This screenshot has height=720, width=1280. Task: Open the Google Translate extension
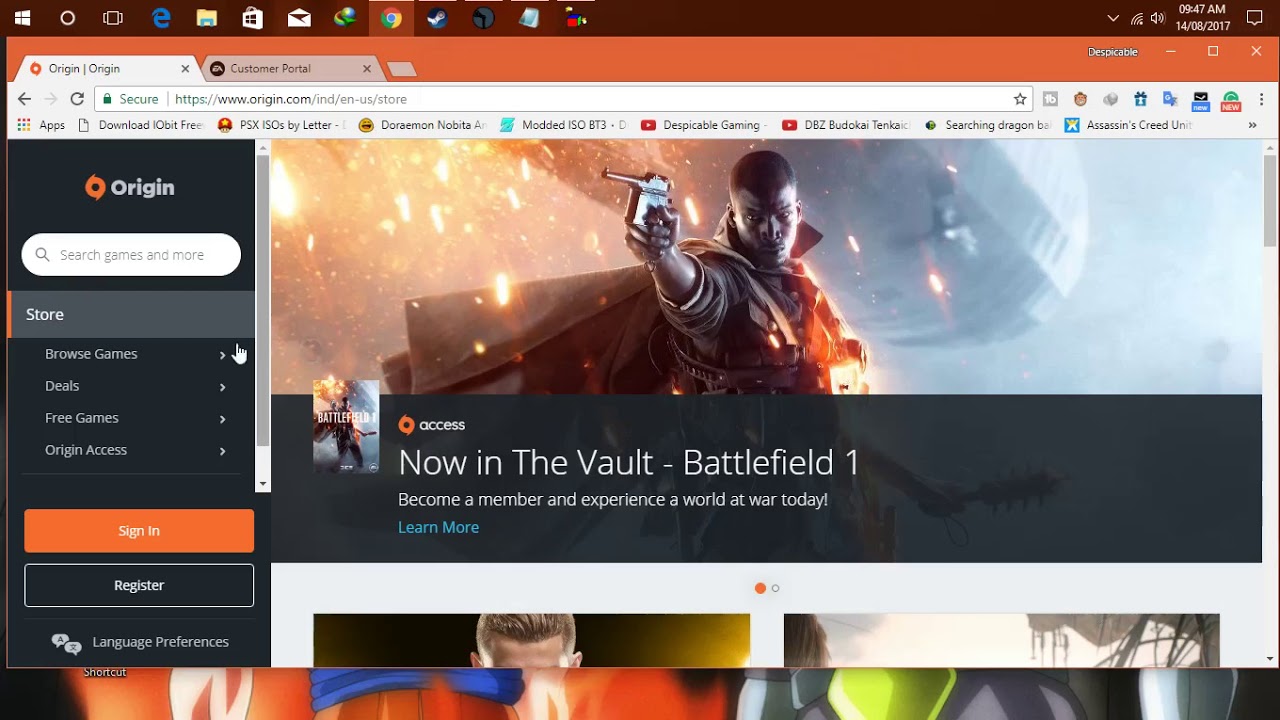(1170, 99)
